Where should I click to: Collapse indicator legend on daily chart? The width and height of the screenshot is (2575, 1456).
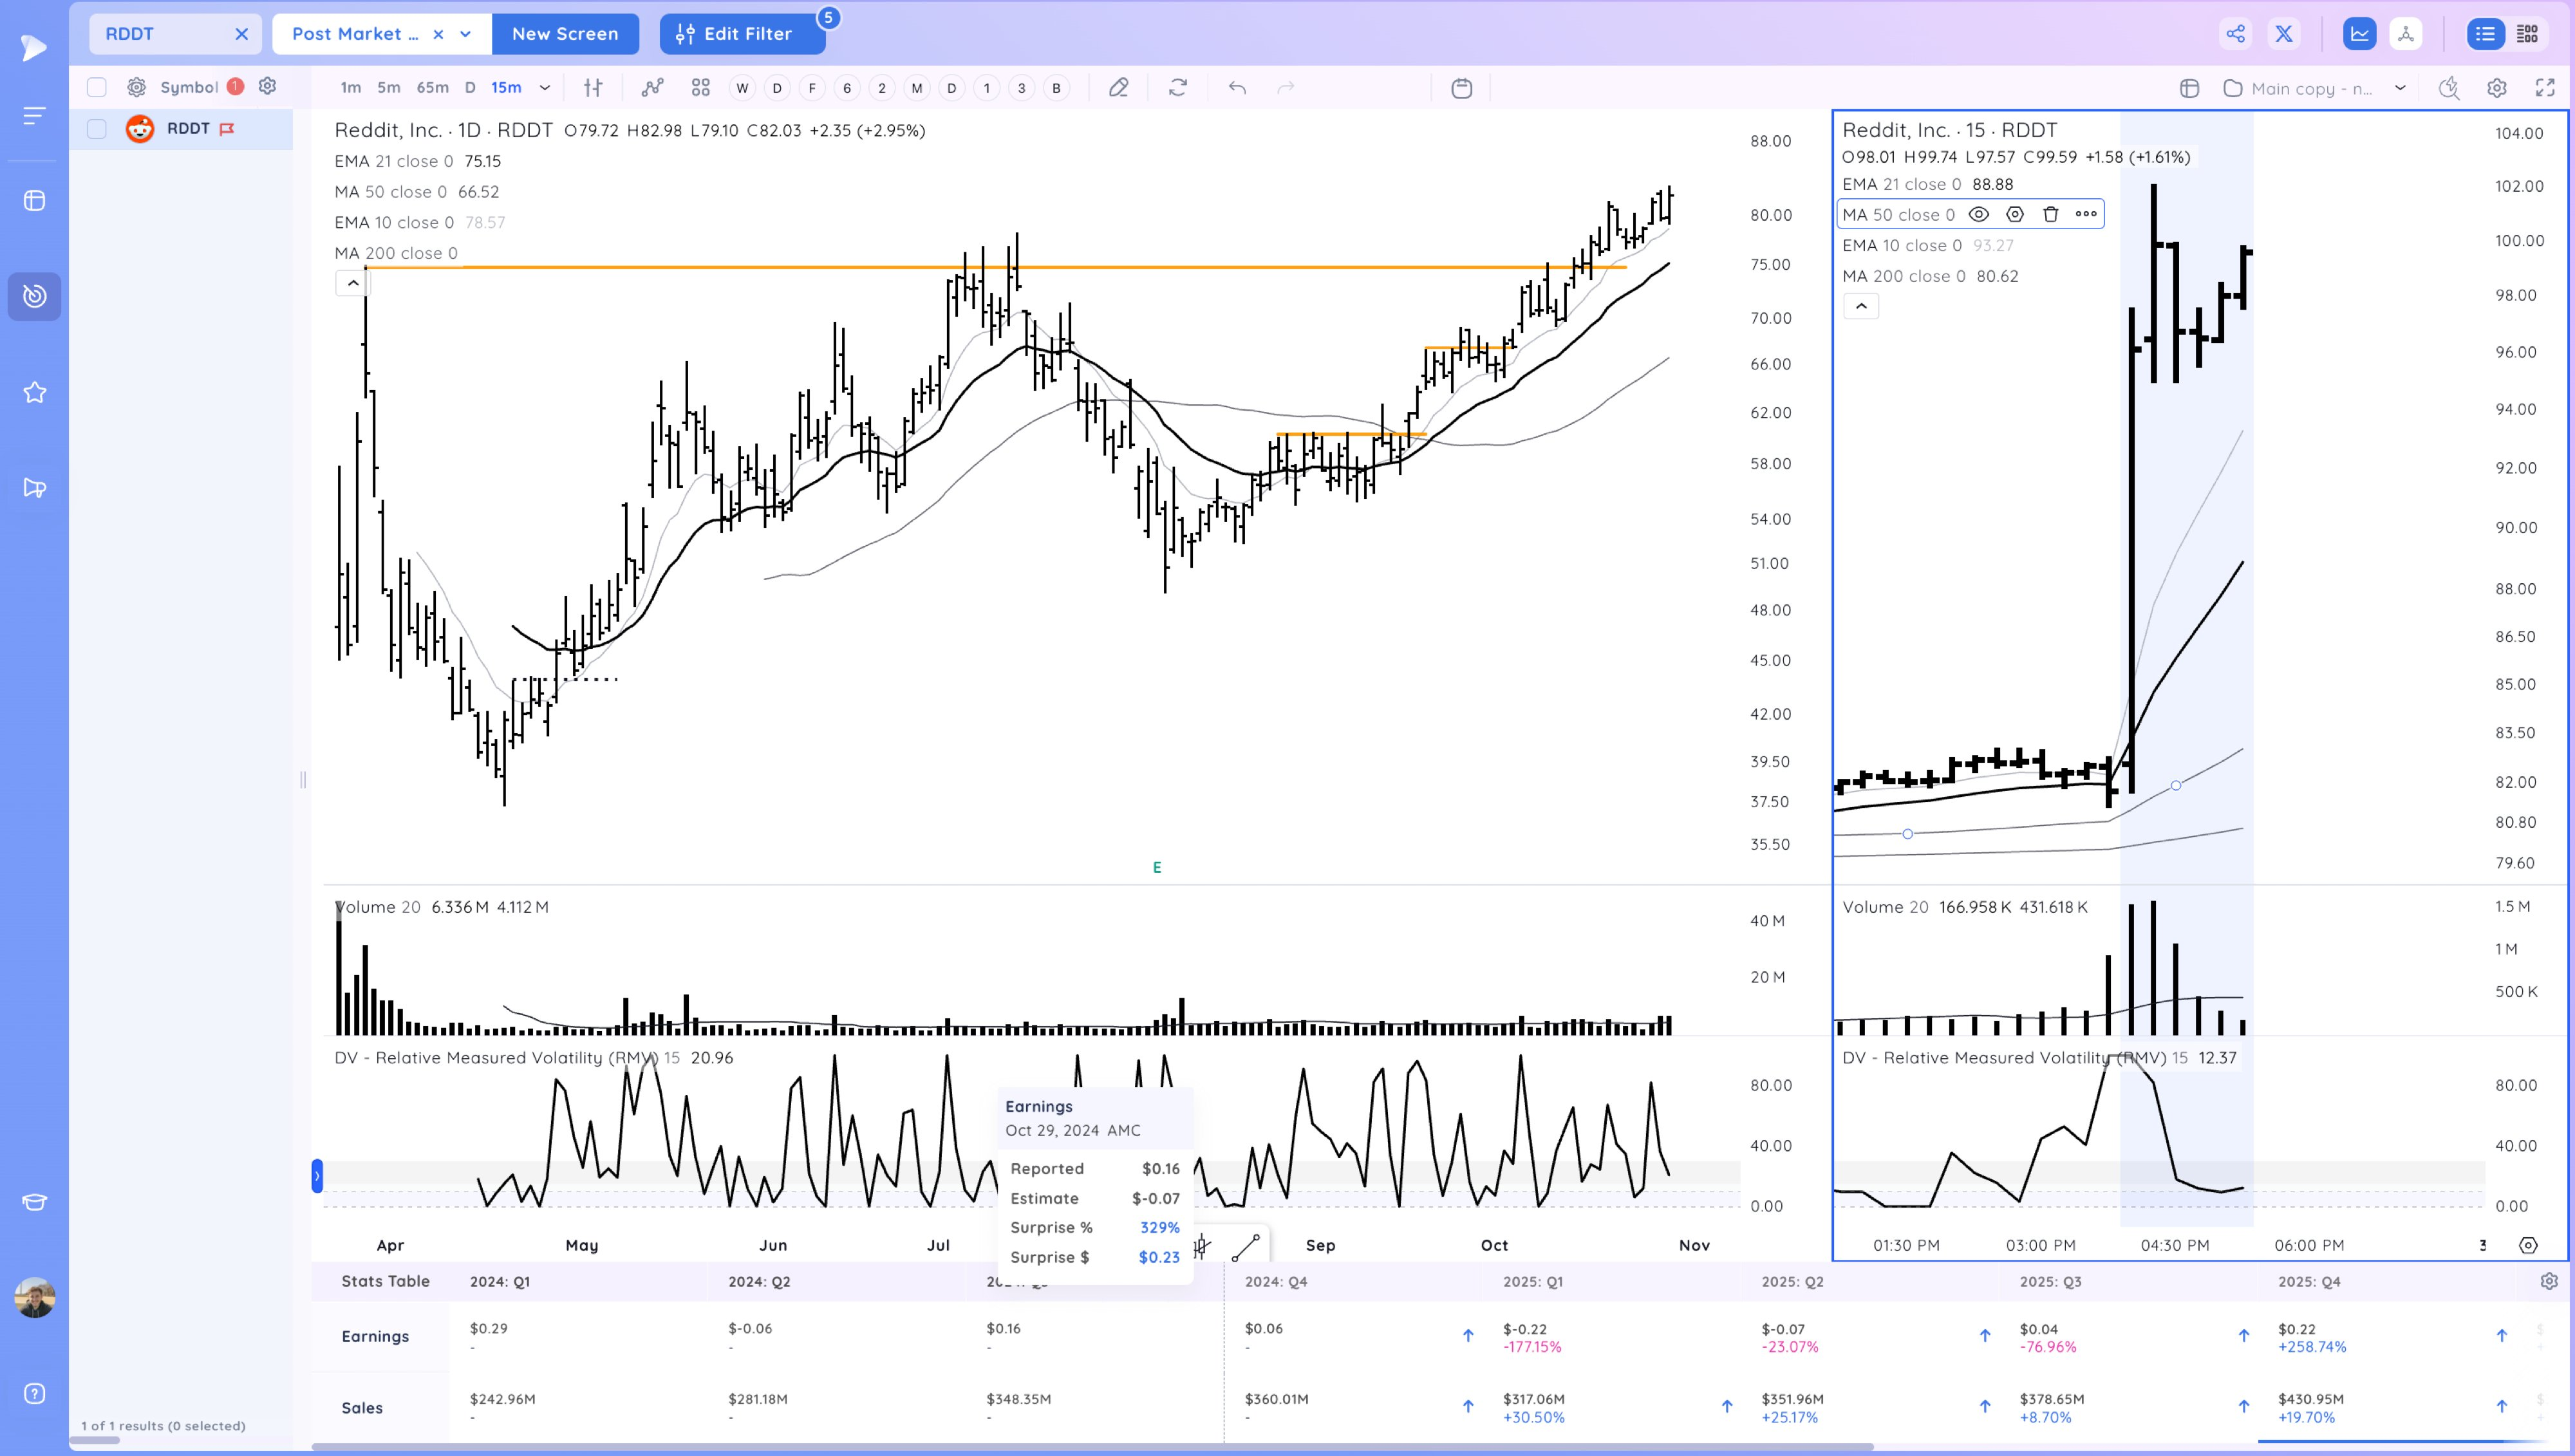(353, 283)
